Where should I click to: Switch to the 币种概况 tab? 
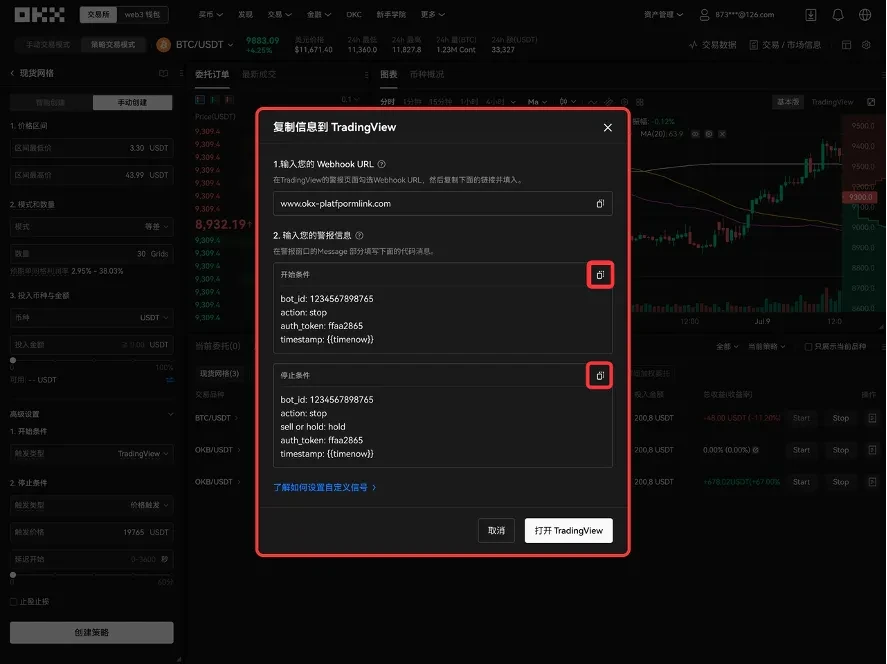pyautogui.click(x=427, y=74)
